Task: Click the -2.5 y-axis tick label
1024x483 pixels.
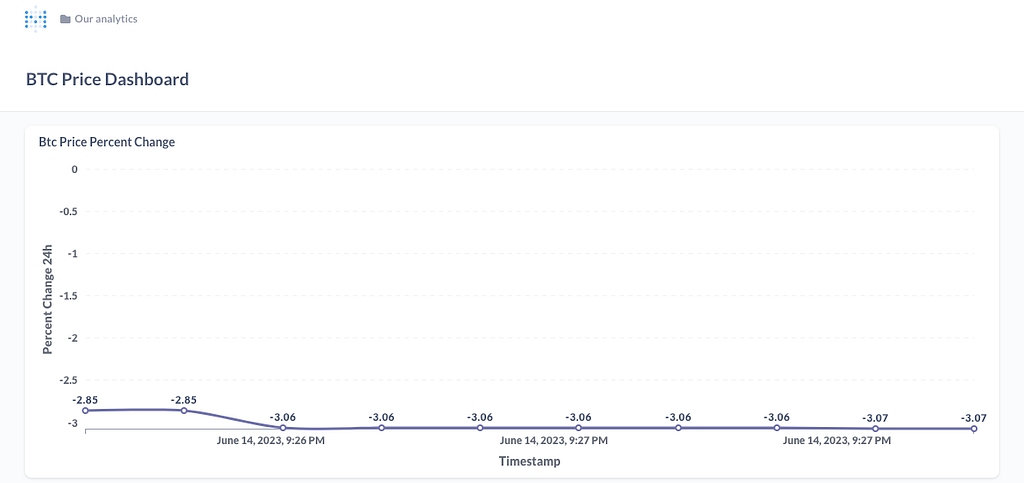Action: click(68, 381)
